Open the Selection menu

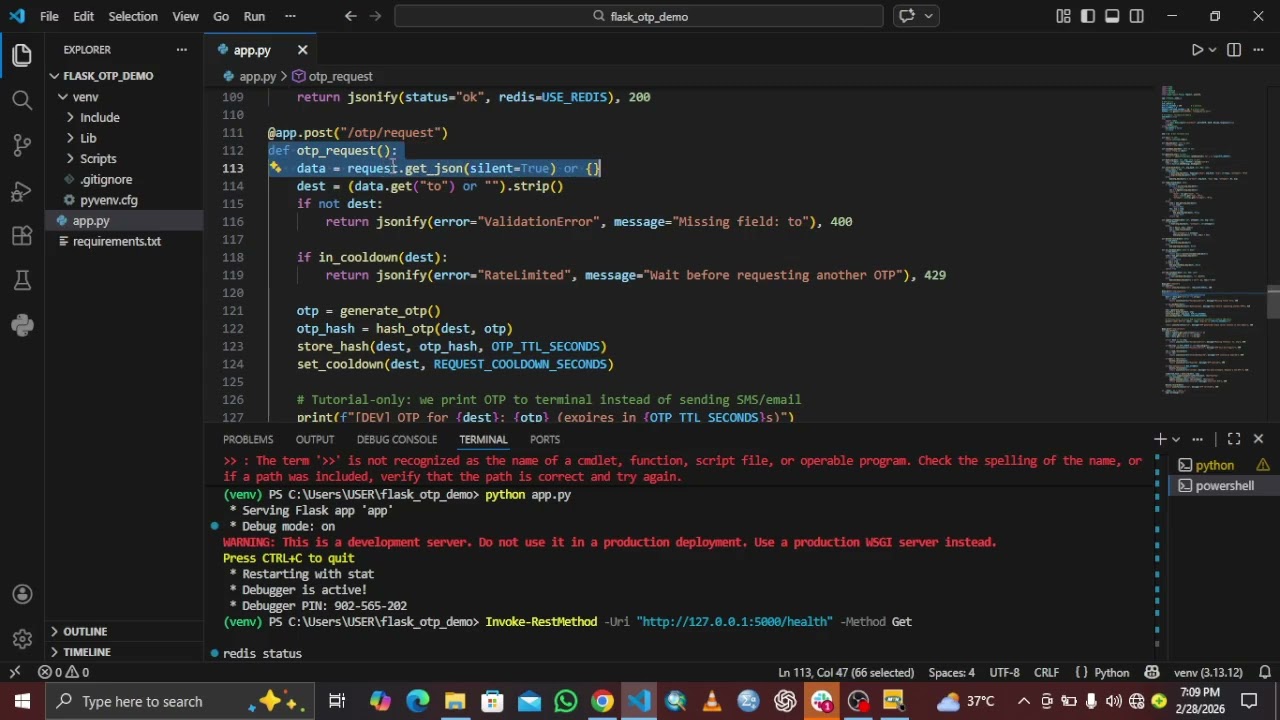point(133,16)
